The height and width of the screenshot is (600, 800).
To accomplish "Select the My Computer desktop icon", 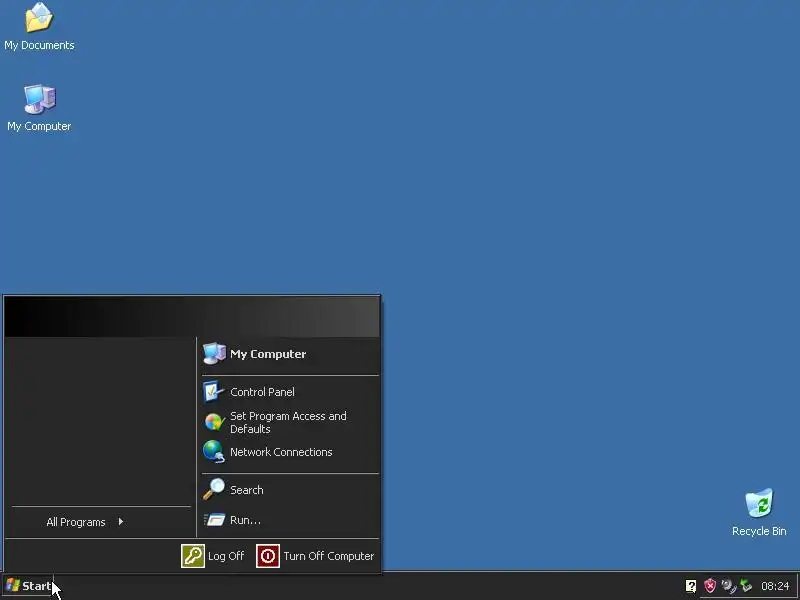I will click(39, 108).
